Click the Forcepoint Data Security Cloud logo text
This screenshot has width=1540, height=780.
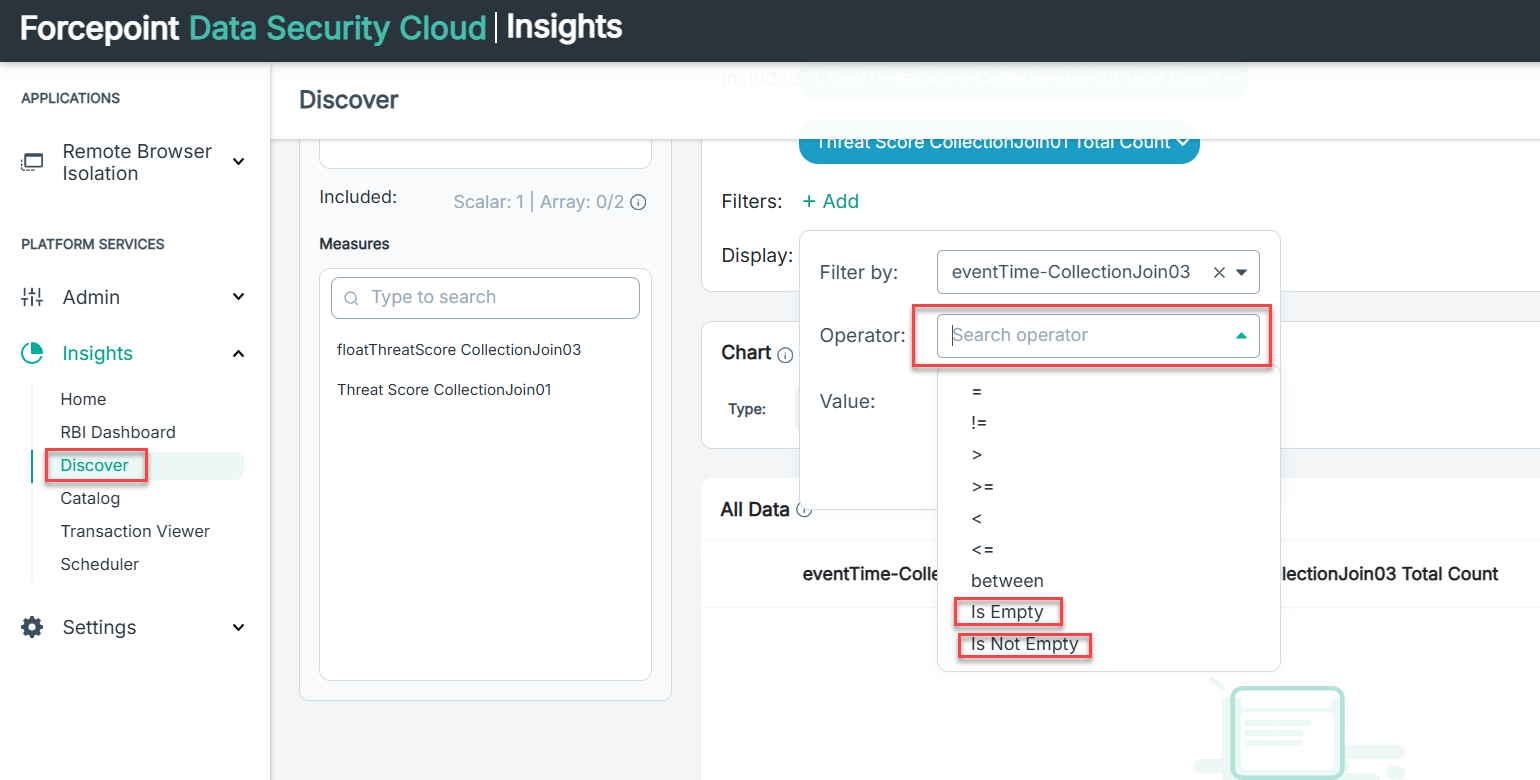coord(253,28)
